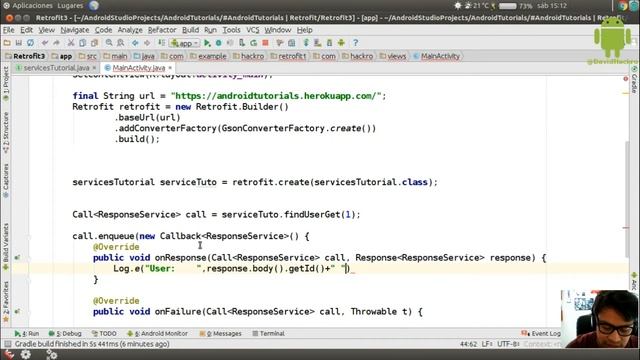
Task: Open the Build menu
Action: click(x=190, y=30)
